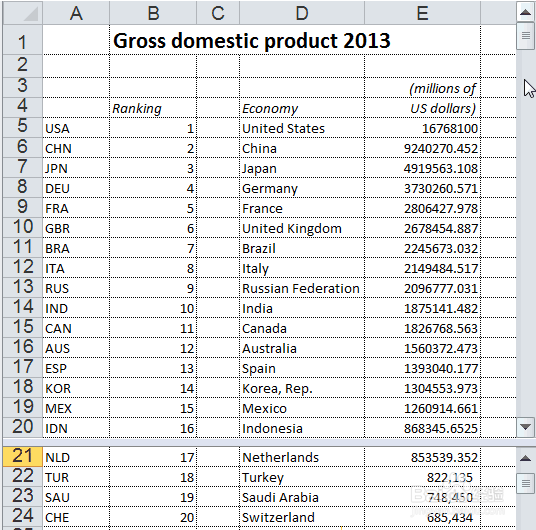Click the Select All corner triangle
This screenshot has height=530, width=536.
tap(23, 13)
